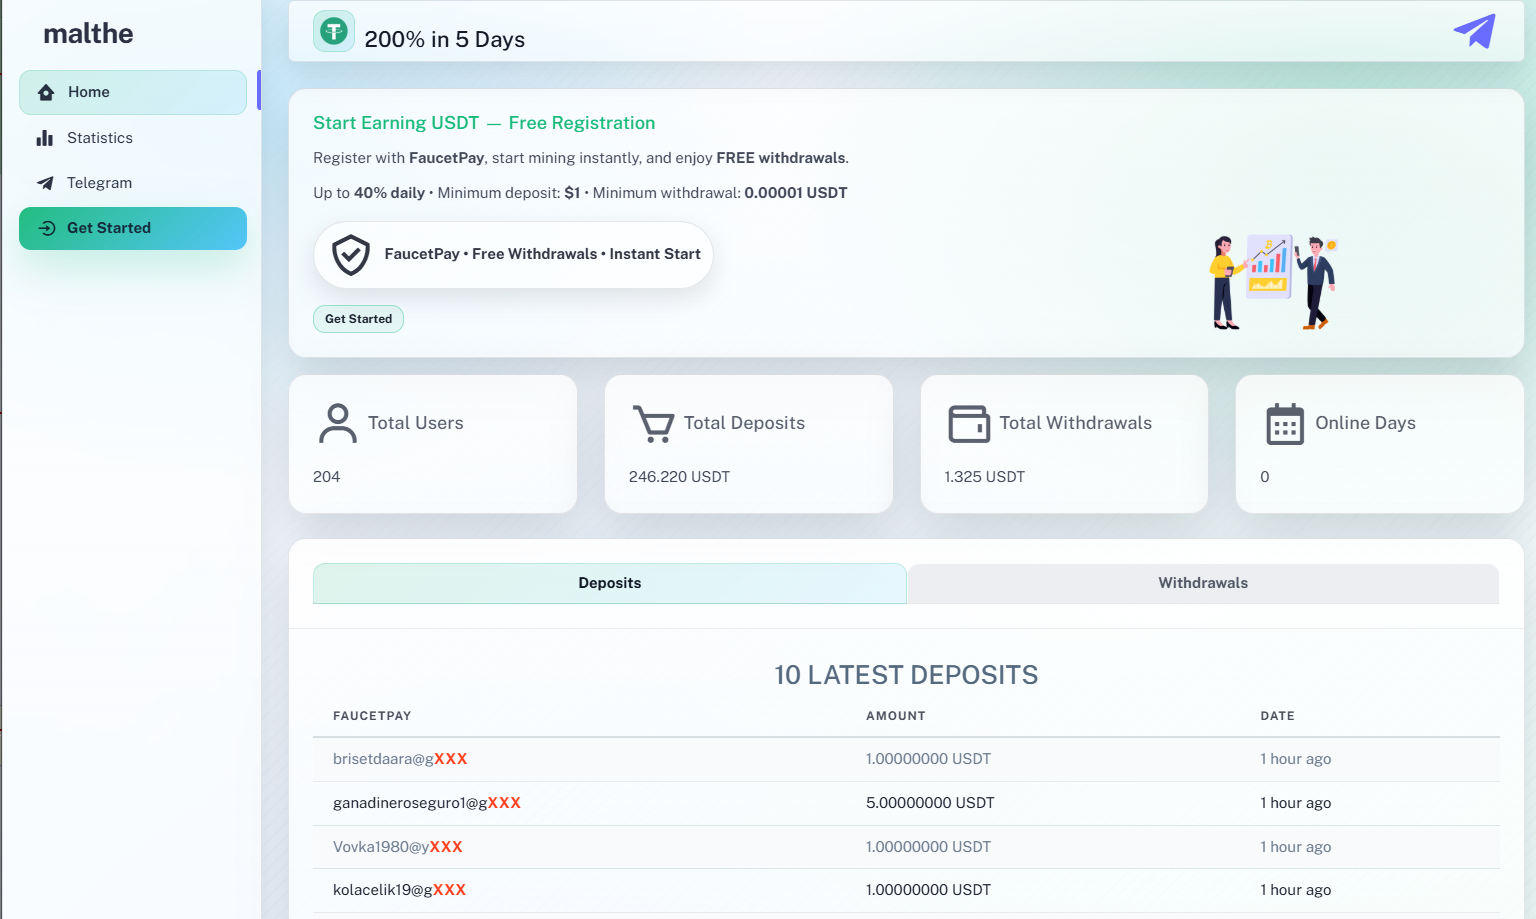Select the Deposits tab

pos(609,583)
